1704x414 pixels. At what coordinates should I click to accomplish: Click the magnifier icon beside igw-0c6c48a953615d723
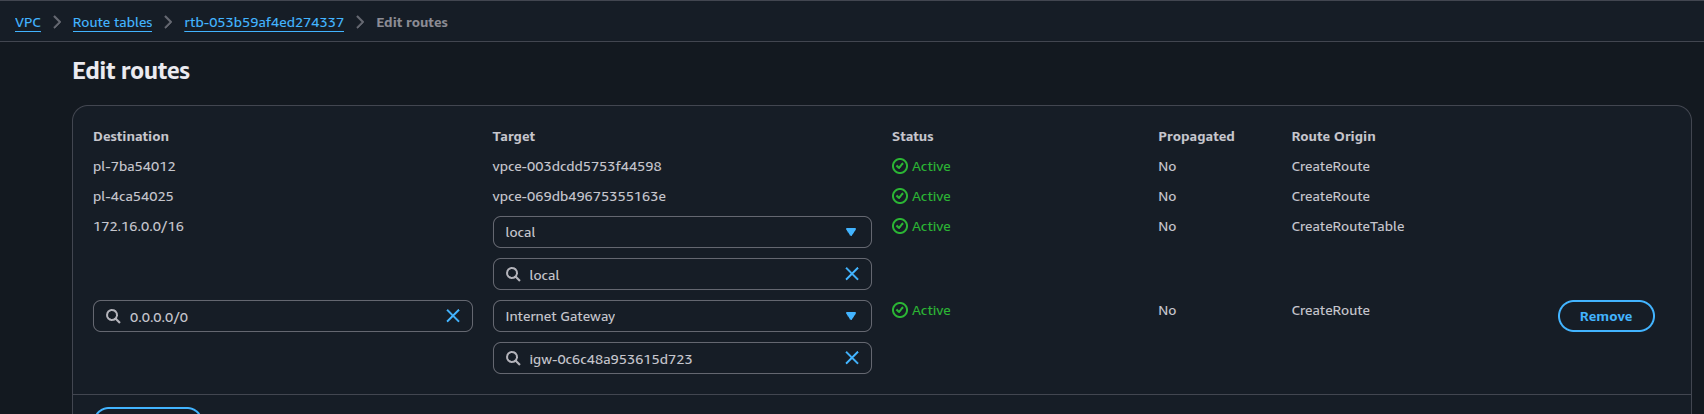point(513,358)
